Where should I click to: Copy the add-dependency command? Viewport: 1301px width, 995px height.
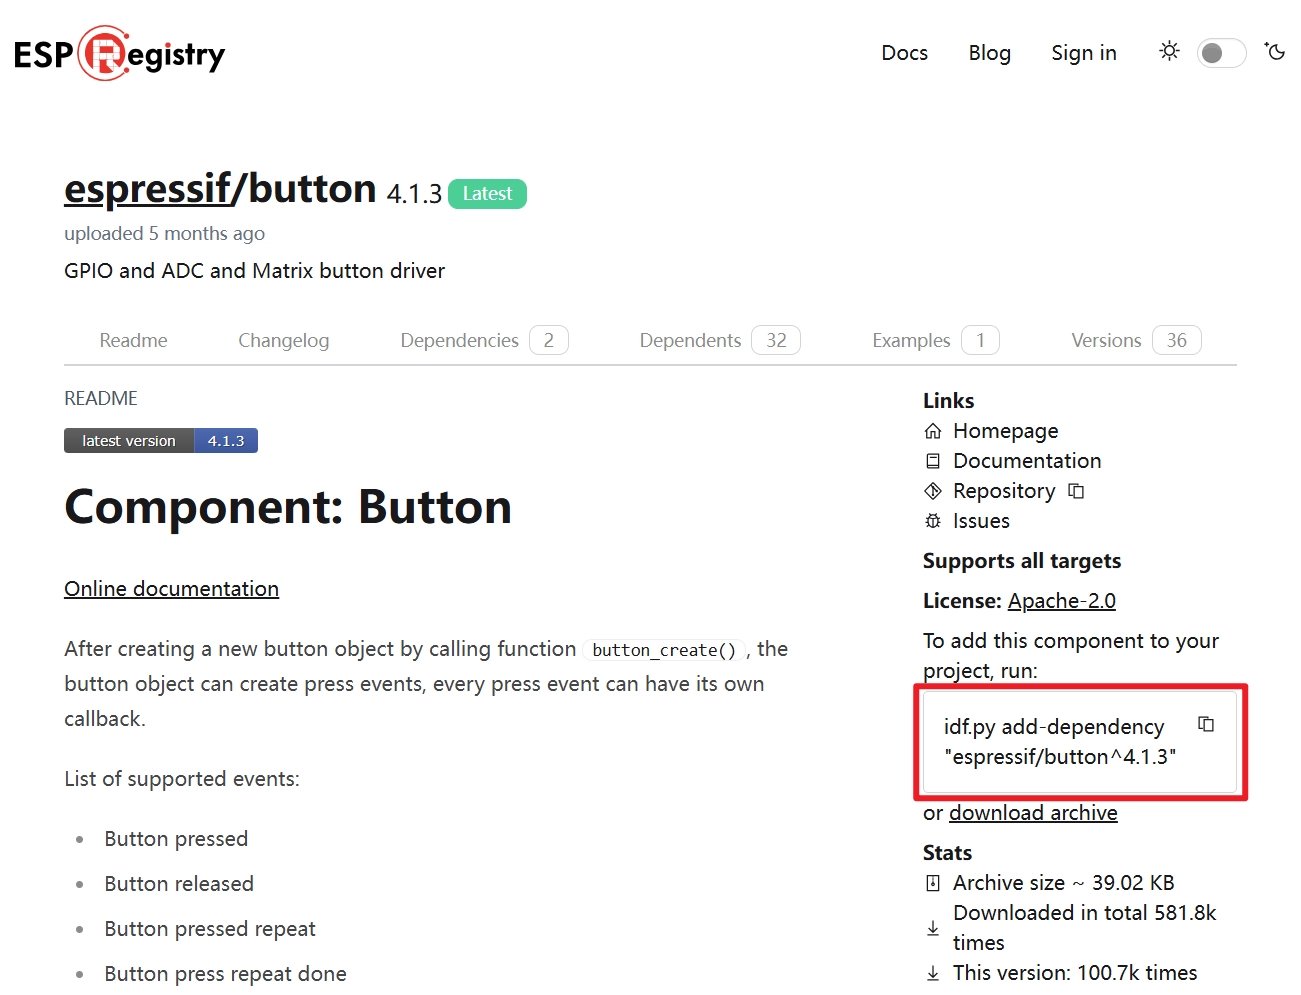pos(1206,724)
